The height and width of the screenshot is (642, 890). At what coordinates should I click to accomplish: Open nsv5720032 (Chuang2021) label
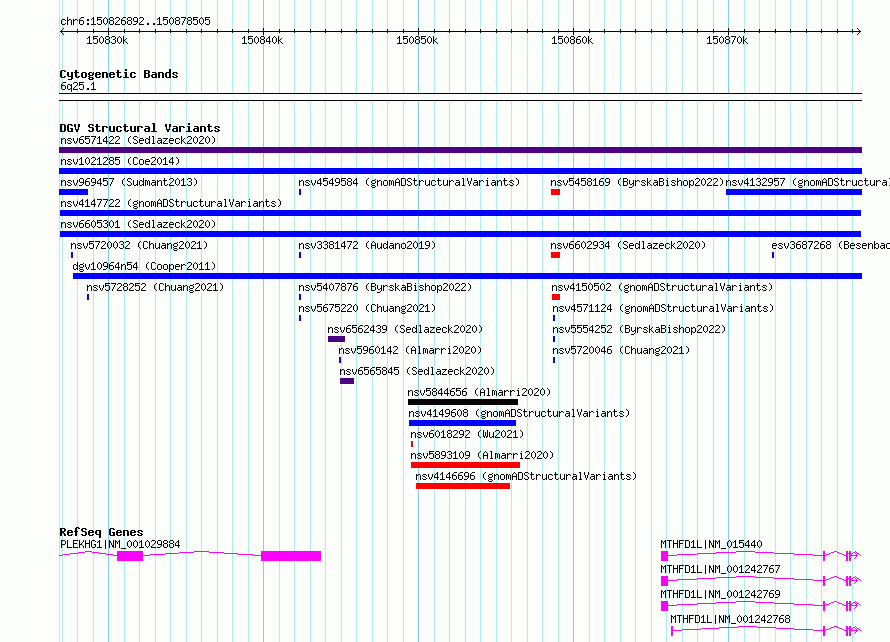[x=139, y=245]
